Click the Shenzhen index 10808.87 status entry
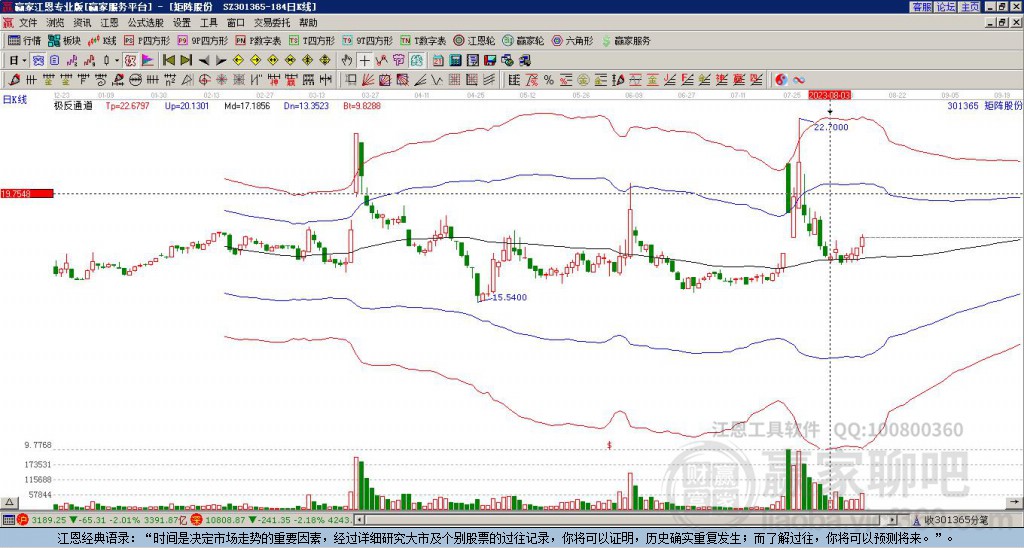The image size is (1024, 548). (x=272, y=520)
